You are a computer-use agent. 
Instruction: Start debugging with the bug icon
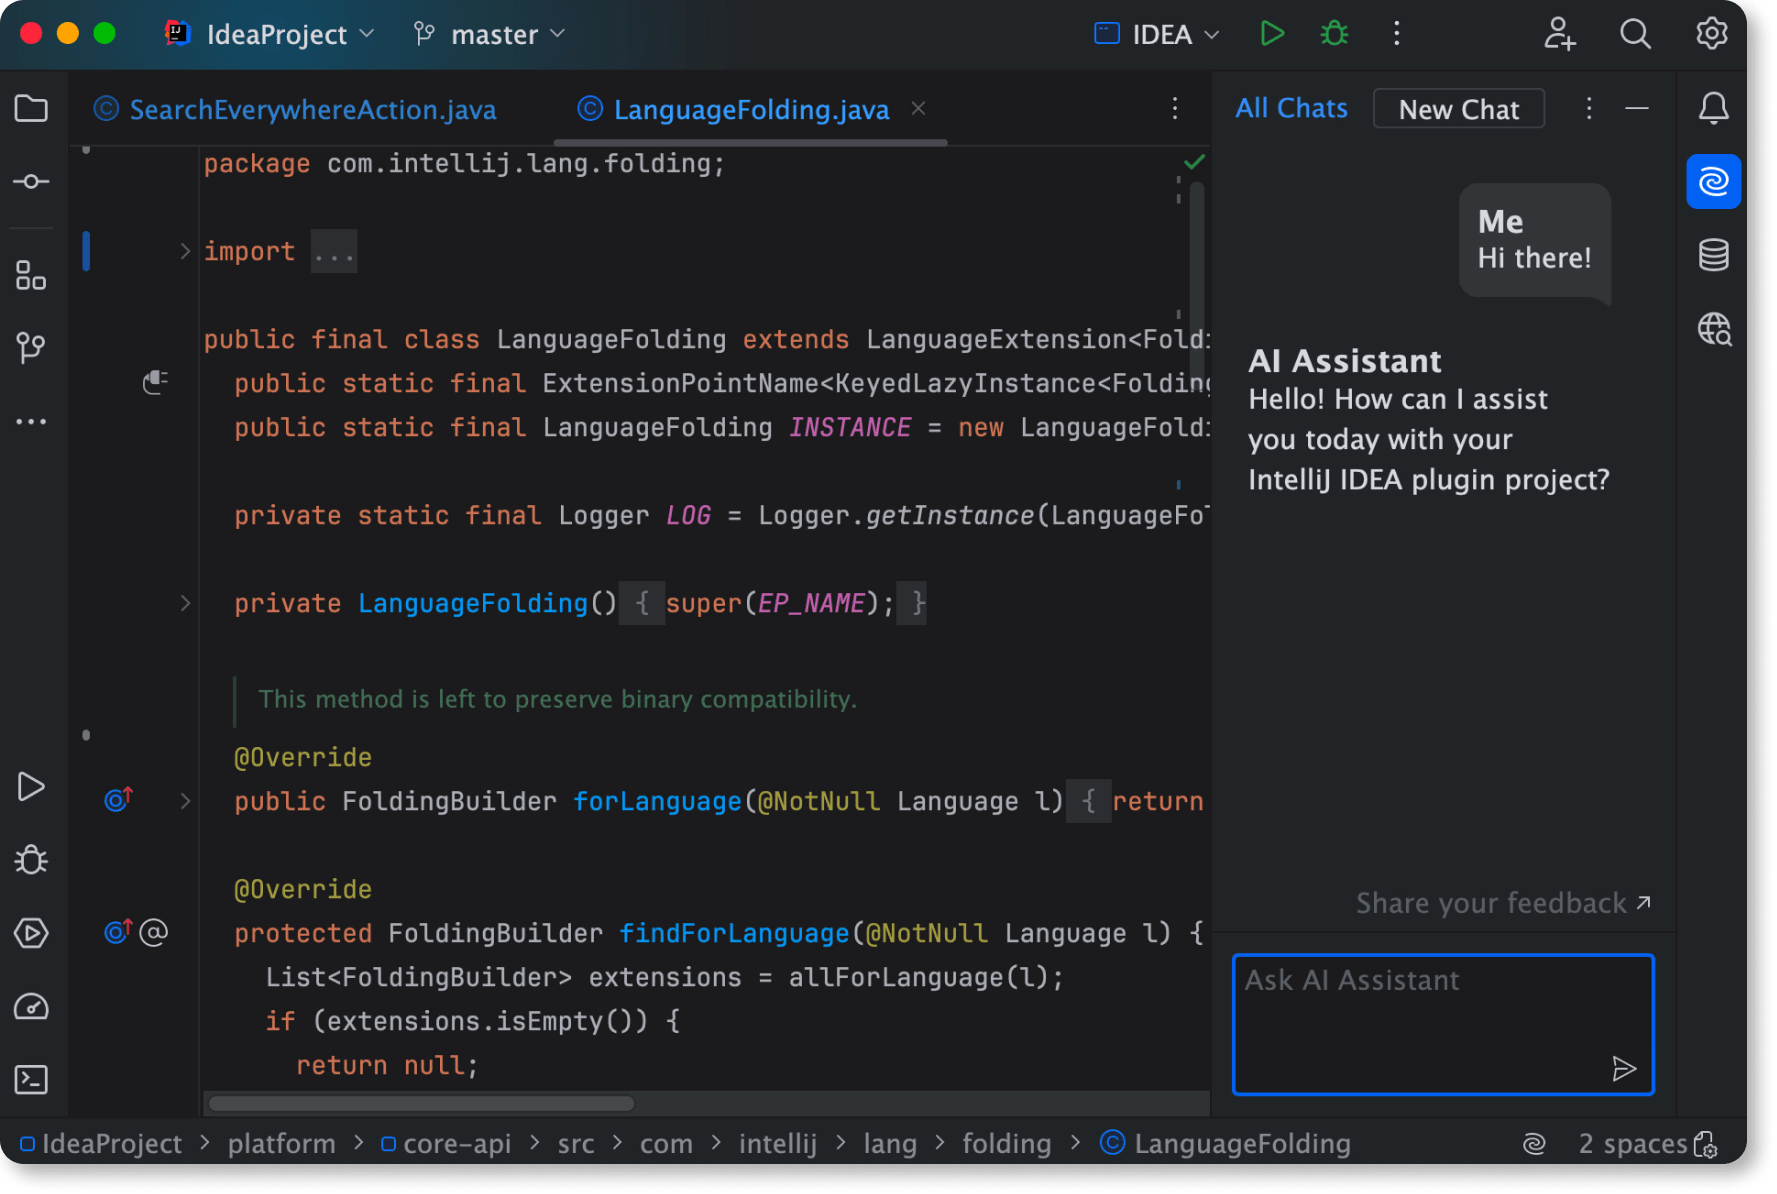click(x=1333, y=34)
